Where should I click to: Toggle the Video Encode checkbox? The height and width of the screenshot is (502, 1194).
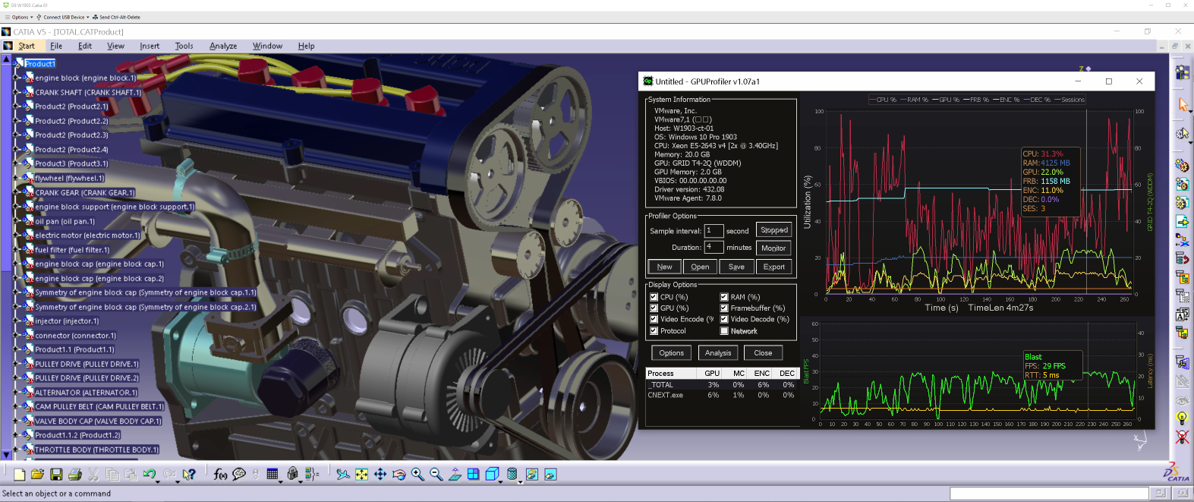(653, 320)
